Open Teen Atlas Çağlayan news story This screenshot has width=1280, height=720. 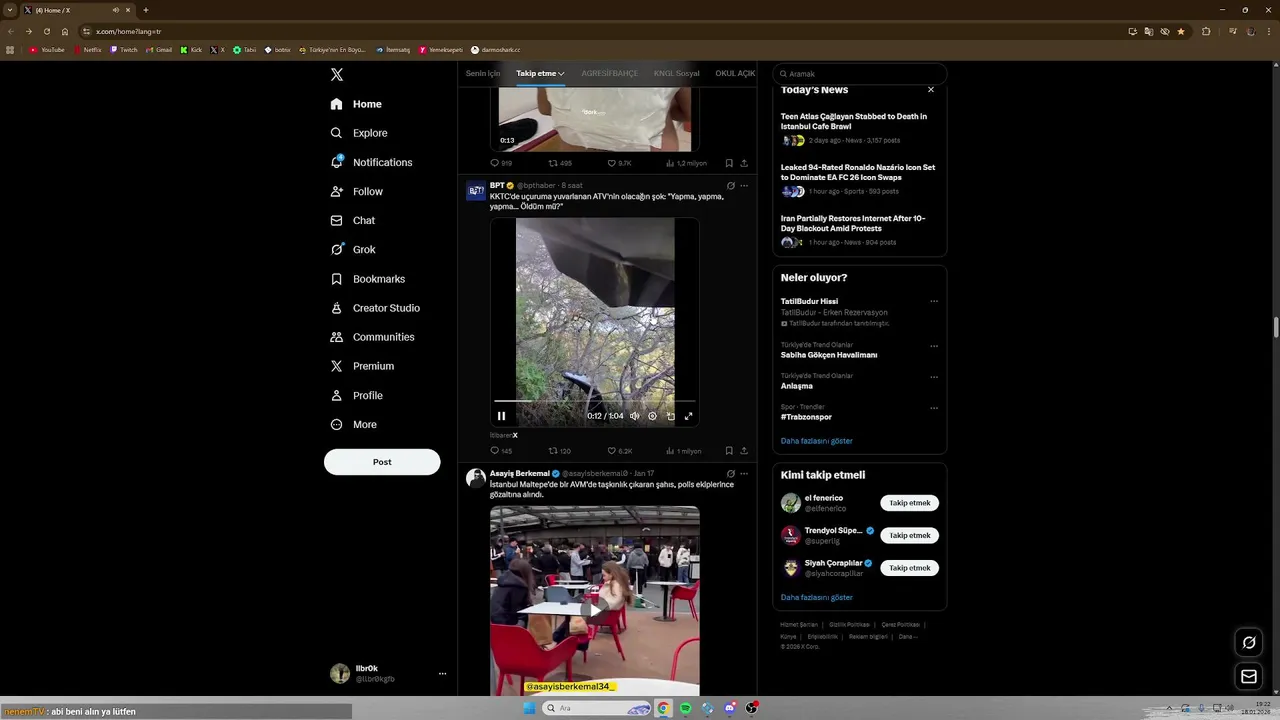point(859,128)
